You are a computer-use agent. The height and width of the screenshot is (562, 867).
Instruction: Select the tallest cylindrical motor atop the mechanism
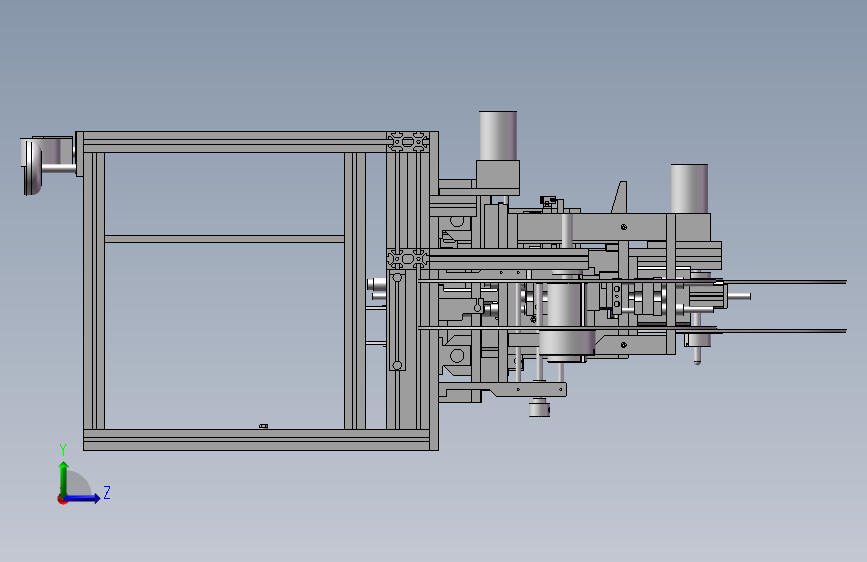(498, 136)
